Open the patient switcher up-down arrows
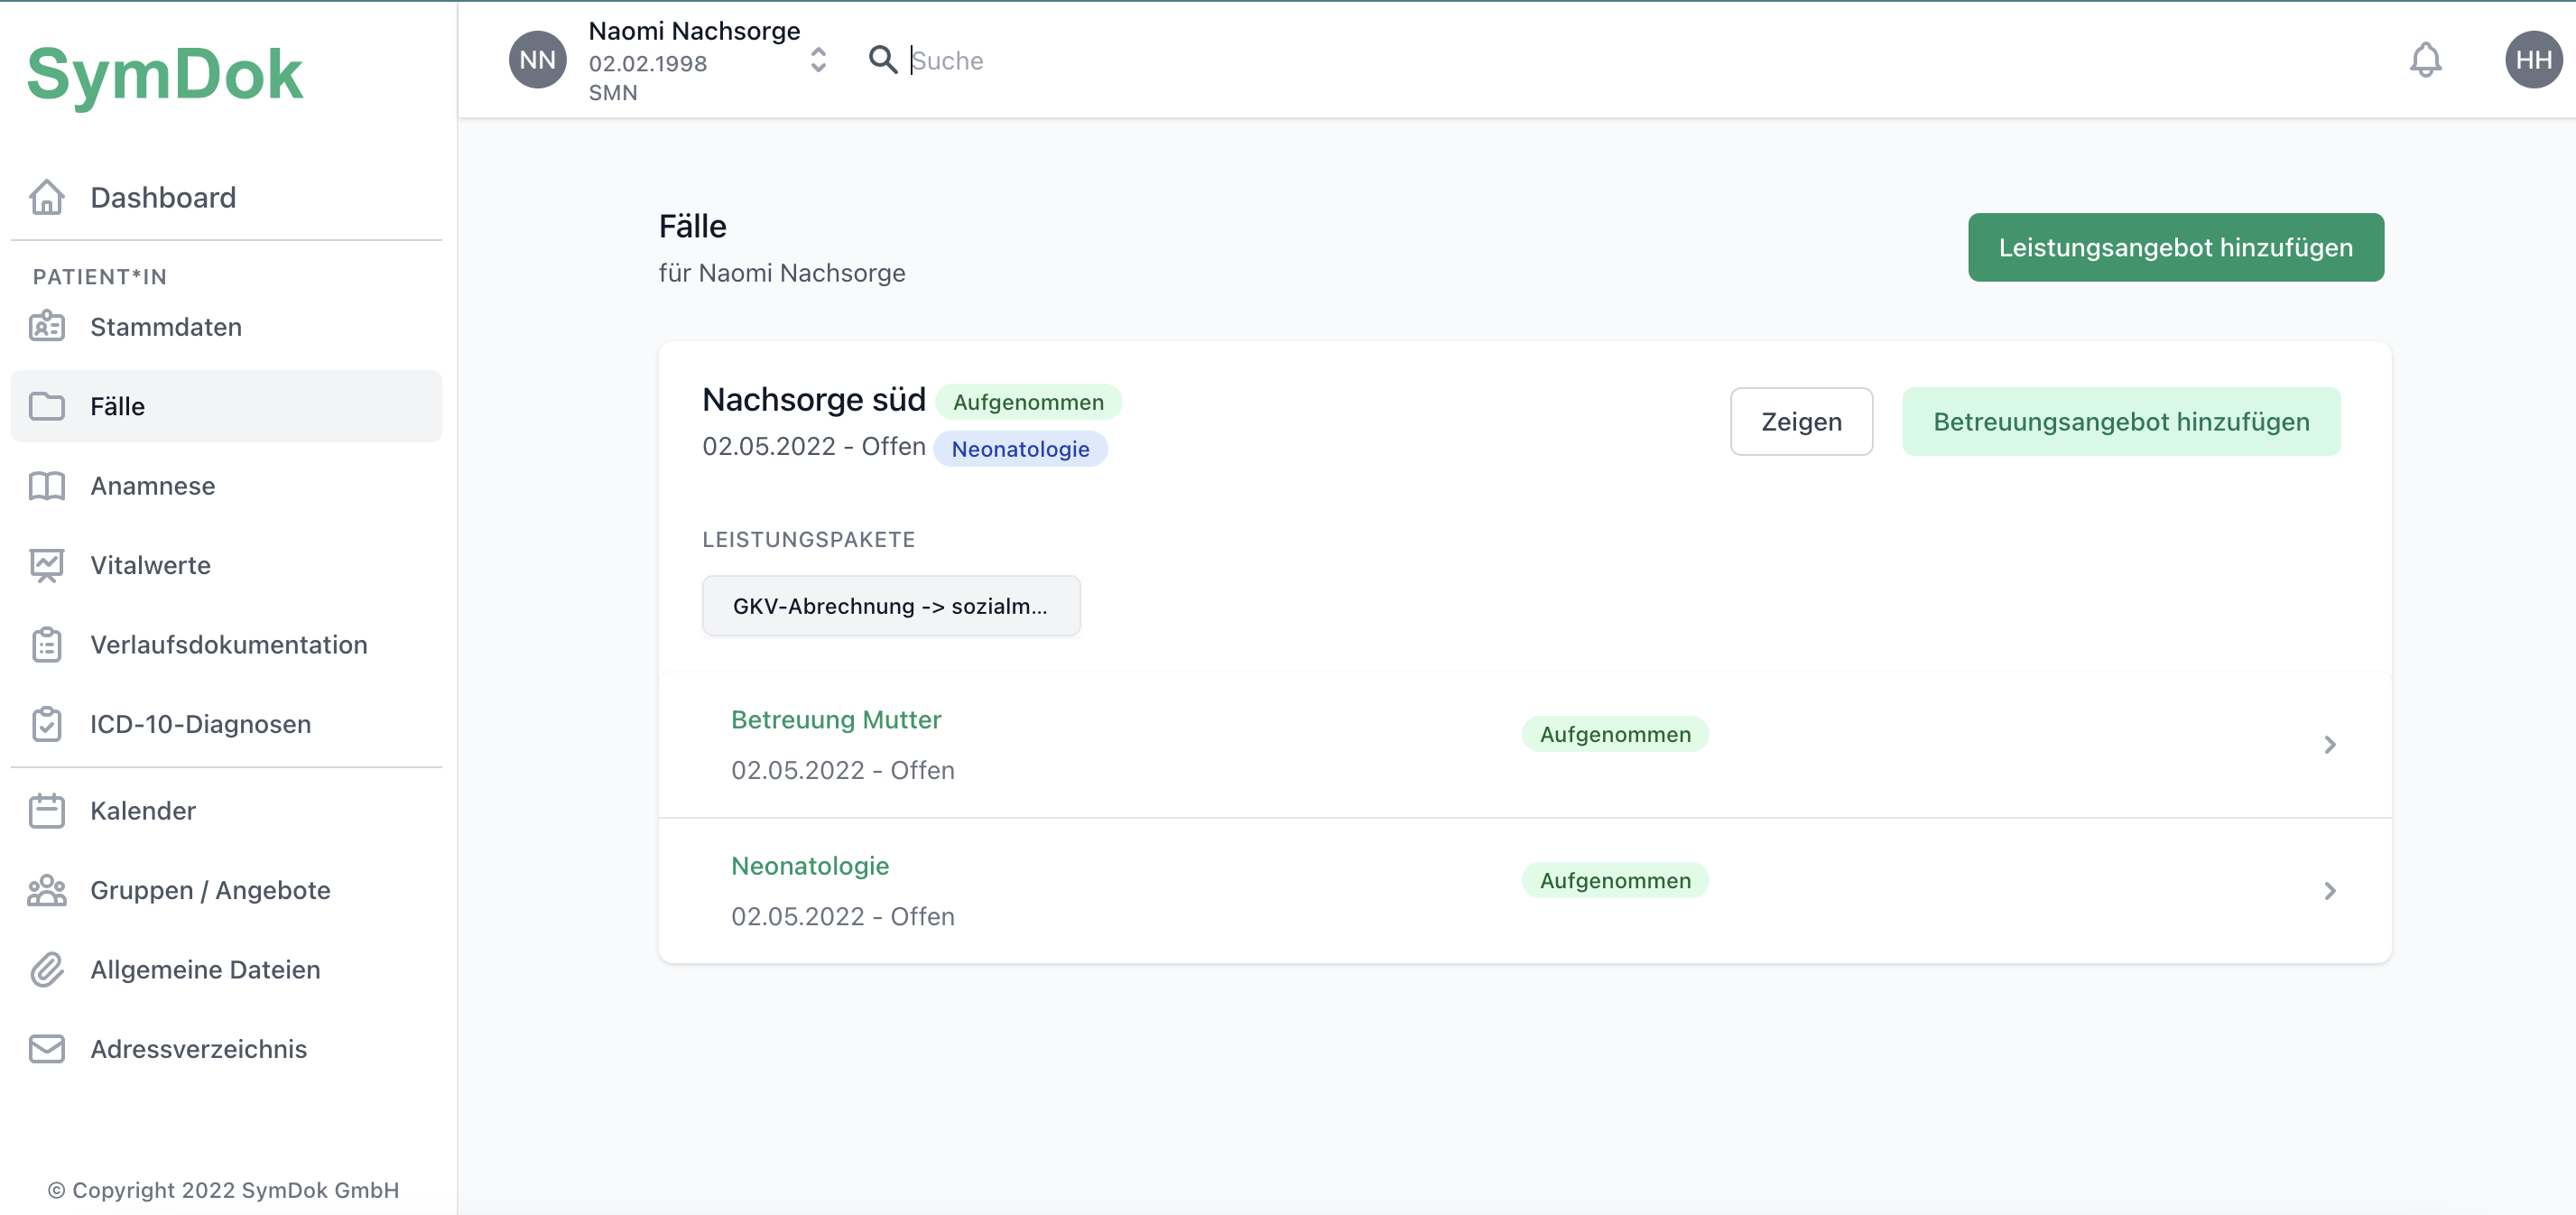The height and width of the screenshot is (1215, 2576). click(818, 60)
